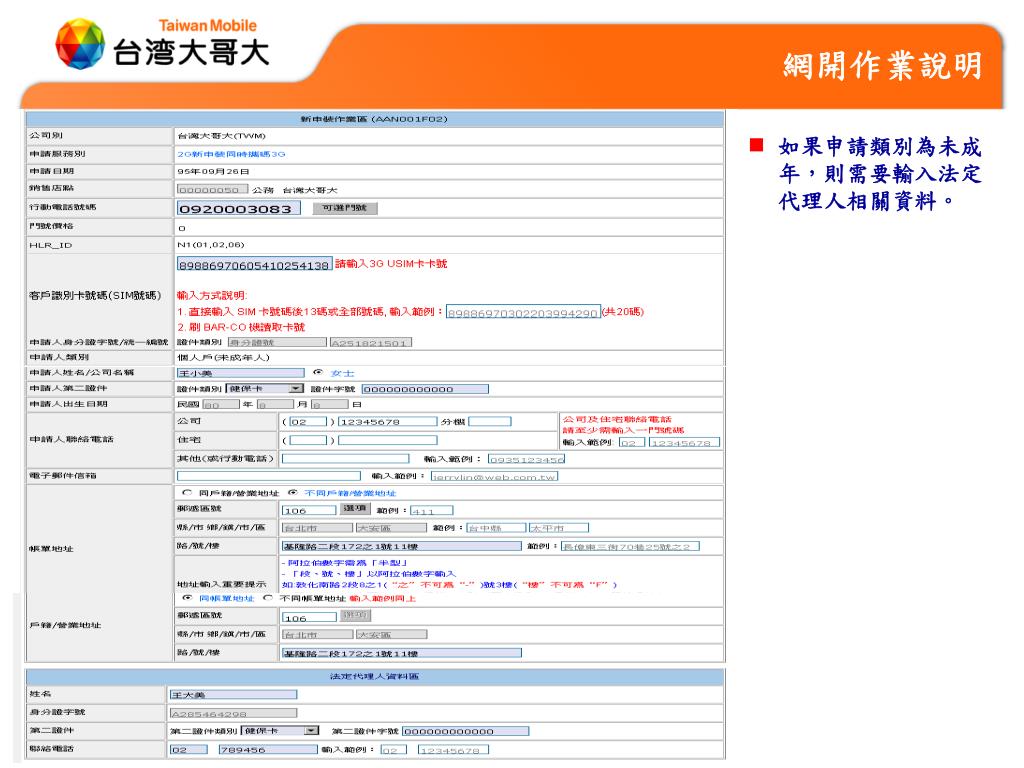Click the SIM card number field 8988697060541...
Viewport: 1024px width, 768px height.
click(255, 265)
